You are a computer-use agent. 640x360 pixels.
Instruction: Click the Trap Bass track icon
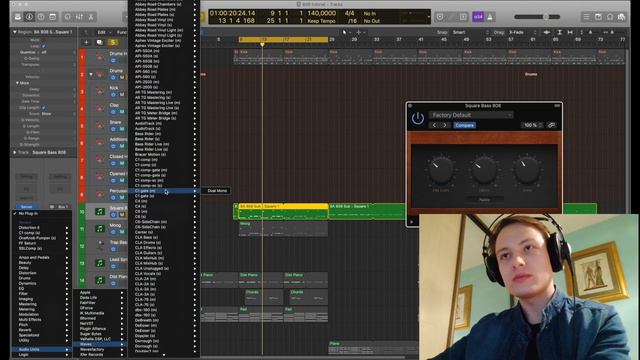[x=100, y=246]
